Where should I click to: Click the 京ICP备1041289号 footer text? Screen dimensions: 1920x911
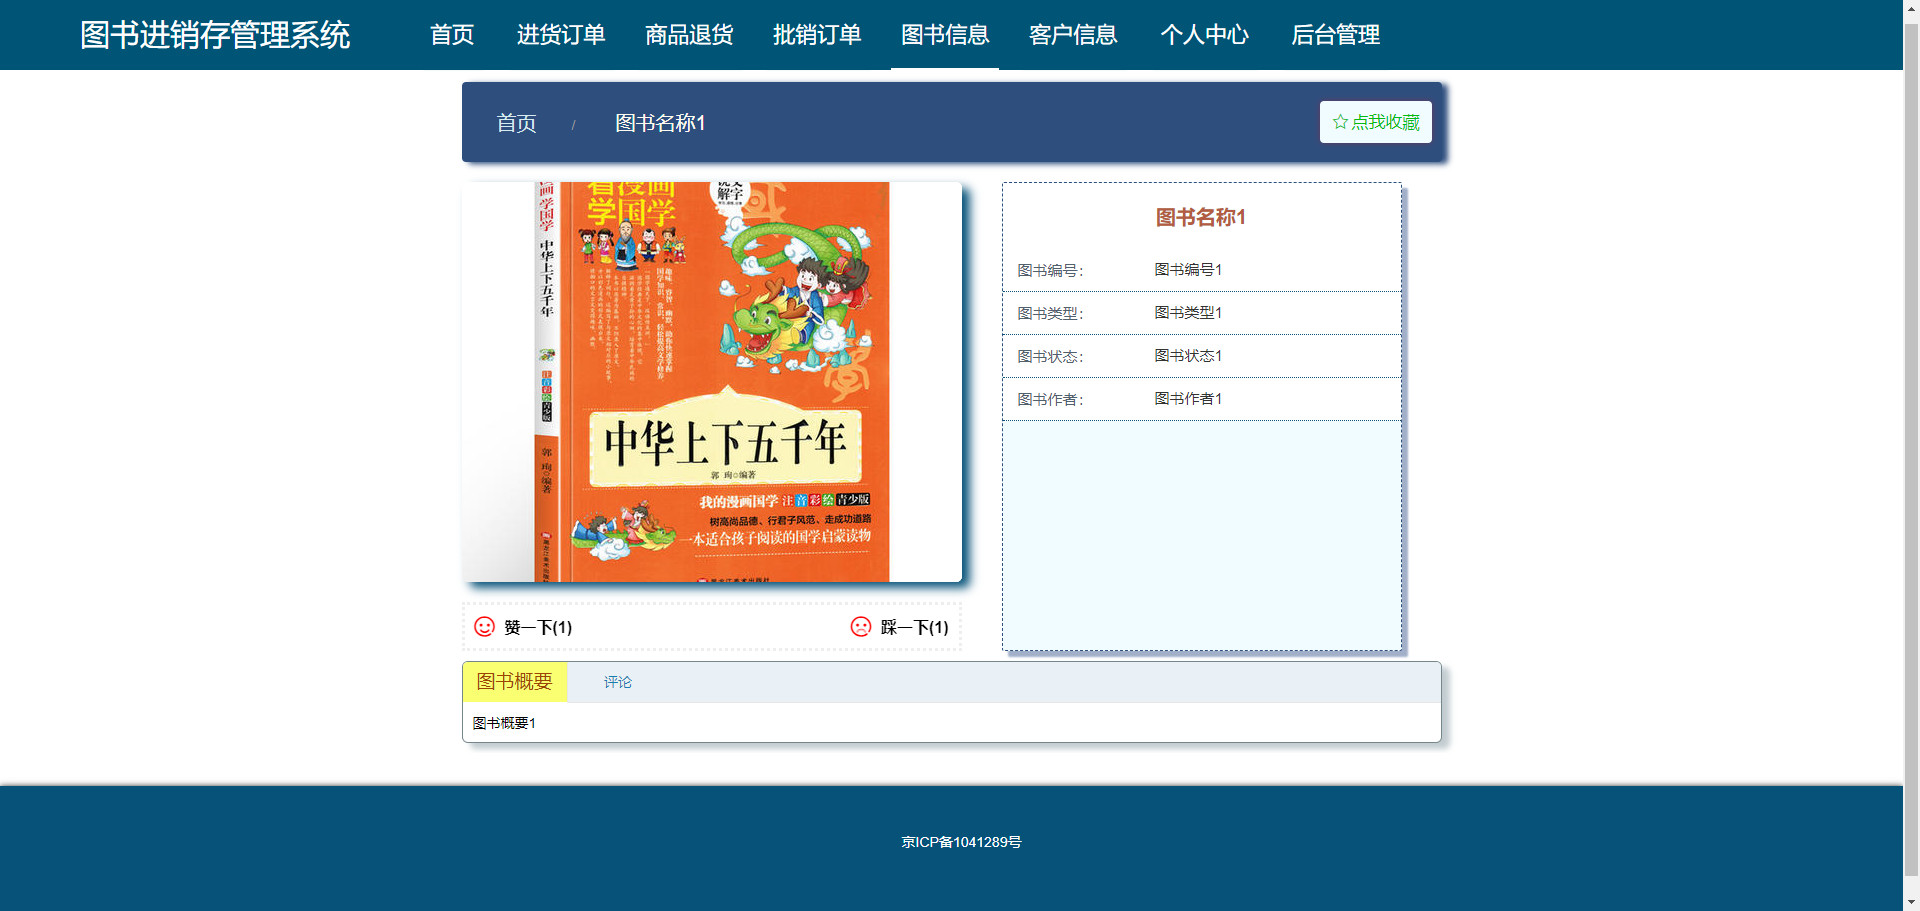tap(961, 842)
